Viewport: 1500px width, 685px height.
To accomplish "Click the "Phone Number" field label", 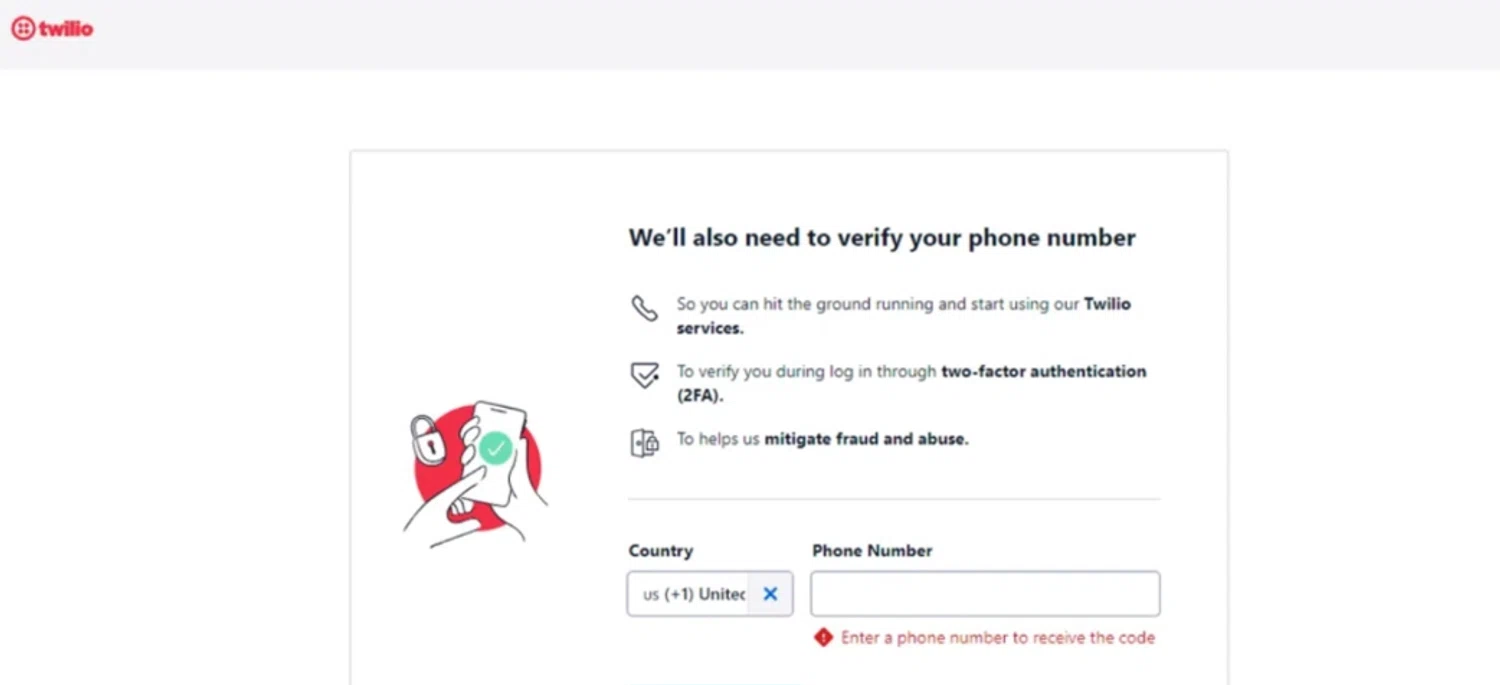I will pos(872,551).
